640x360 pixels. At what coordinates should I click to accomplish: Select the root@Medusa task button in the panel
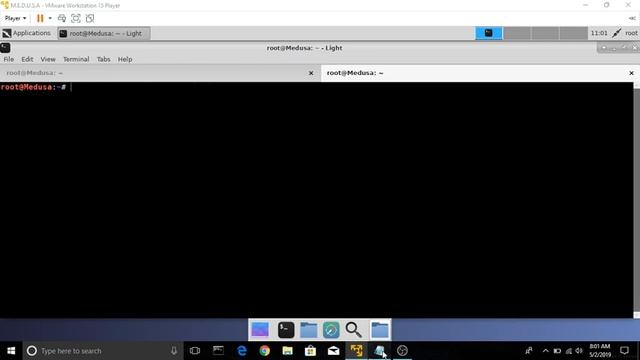104,33
